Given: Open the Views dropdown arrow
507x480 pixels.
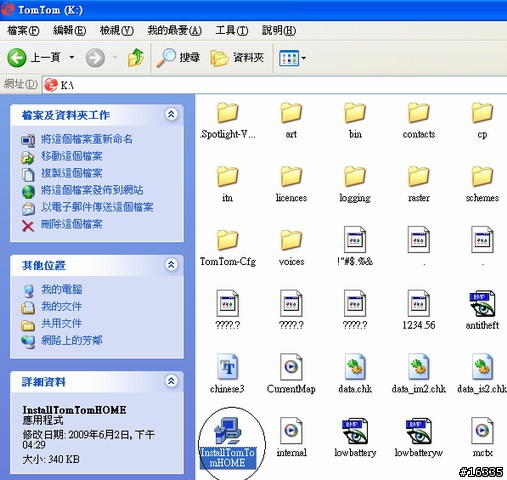Looking at the screenshot, I should coord(303,58).
